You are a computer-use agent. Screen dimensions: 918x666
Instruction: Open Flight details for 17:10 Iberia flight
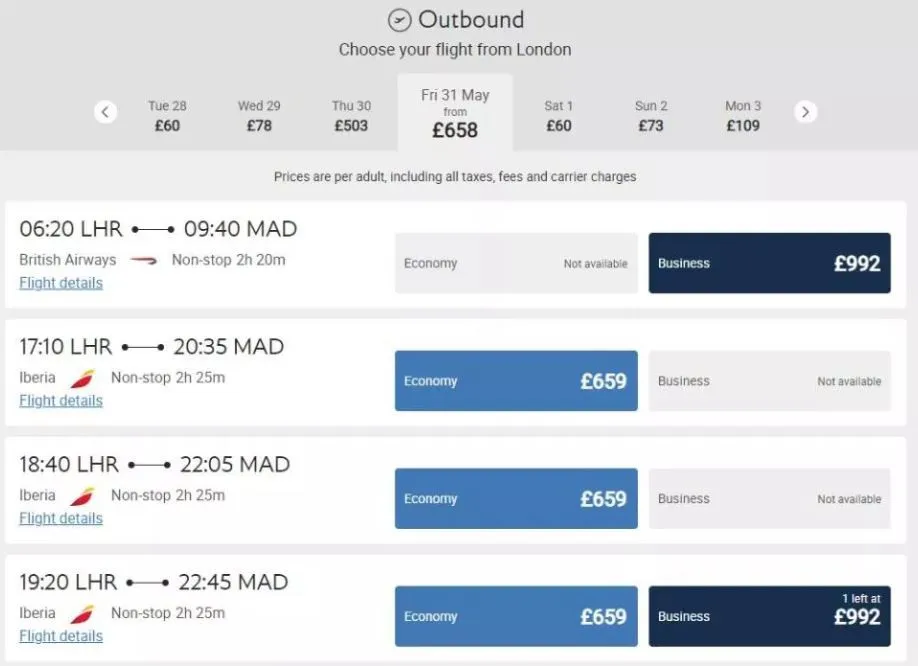(61, 401)
